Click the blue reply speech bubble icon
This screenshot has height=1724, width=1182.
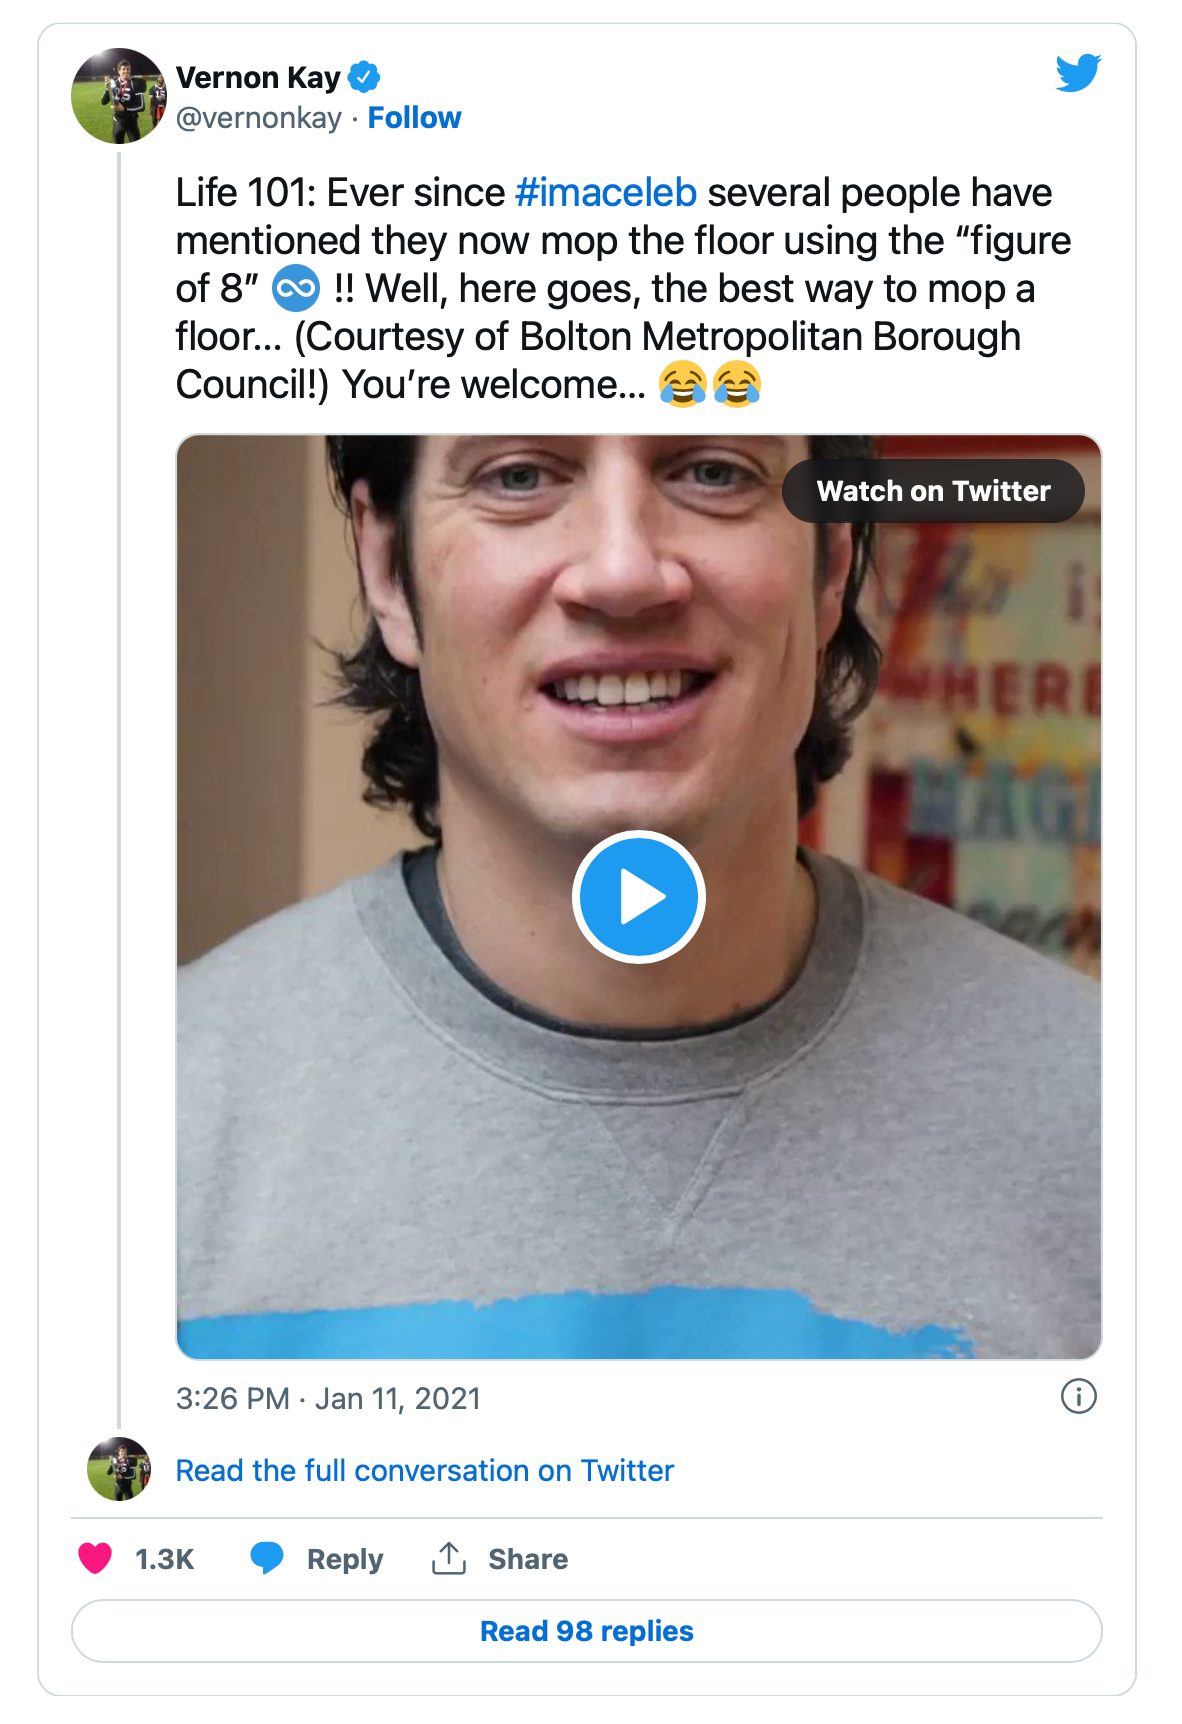coord(267,1558)
